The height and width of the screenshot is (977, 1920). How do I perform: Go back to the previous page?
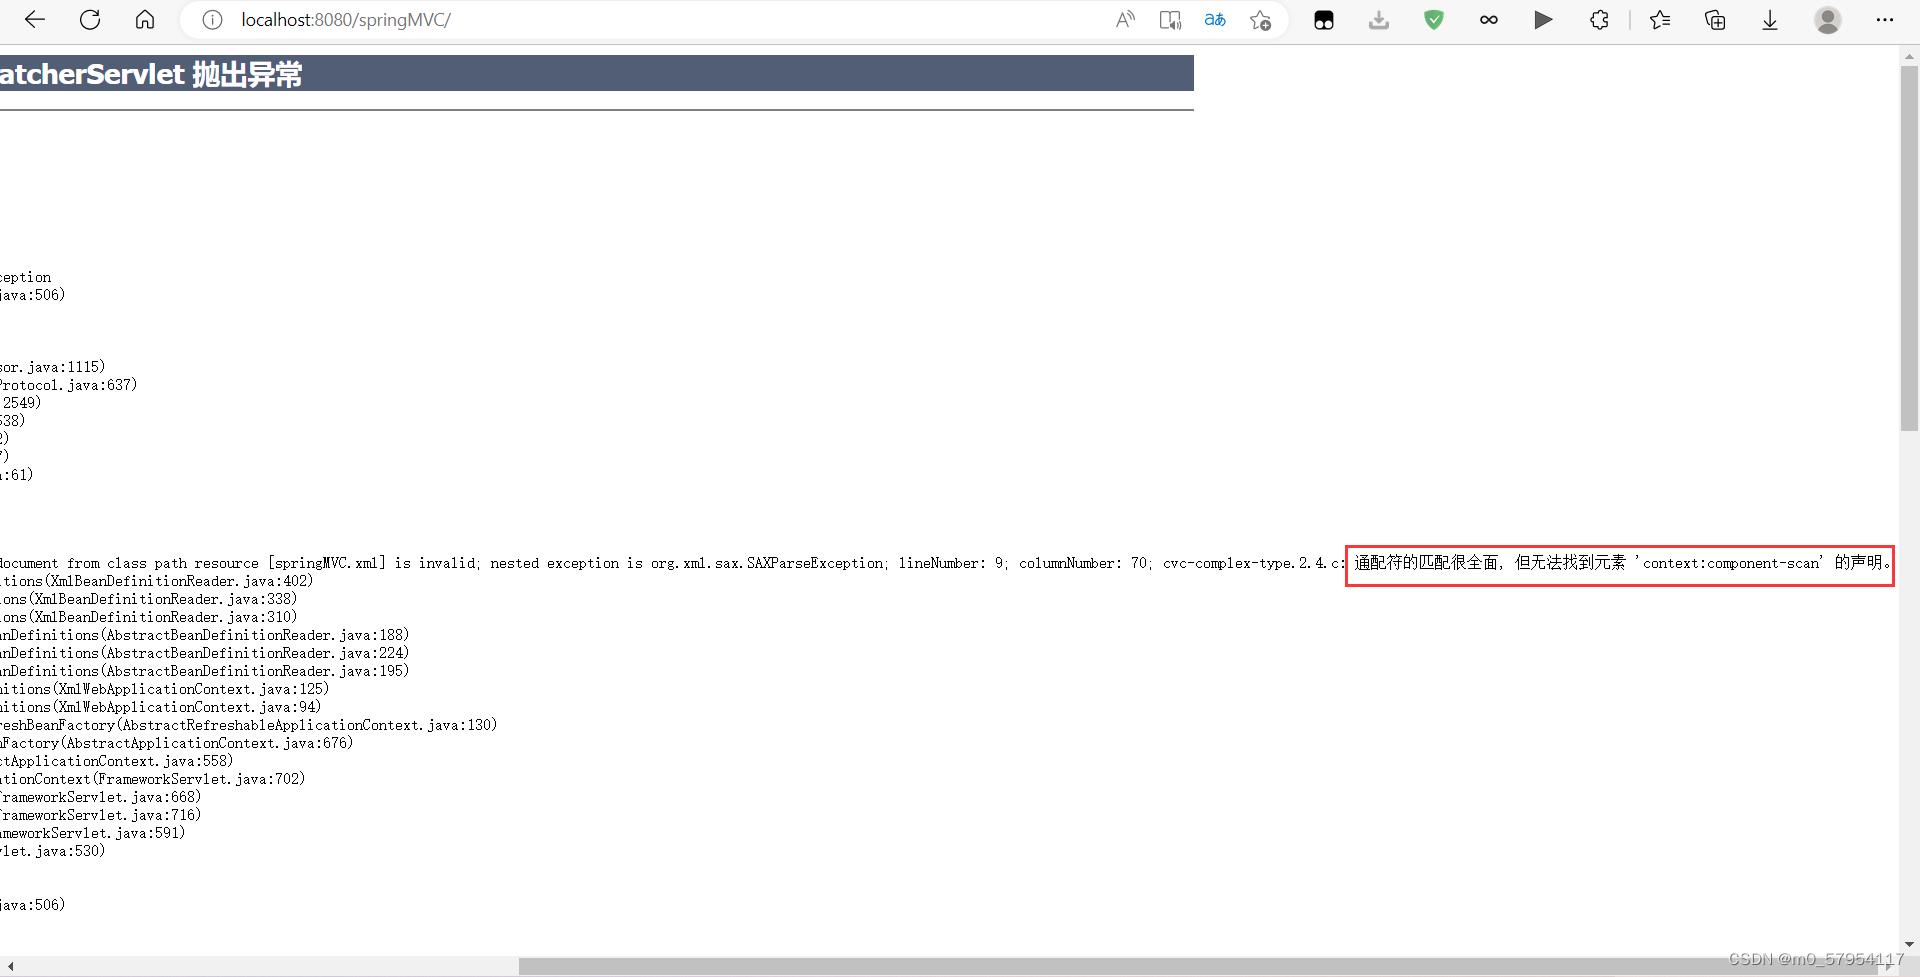[35, 20]
